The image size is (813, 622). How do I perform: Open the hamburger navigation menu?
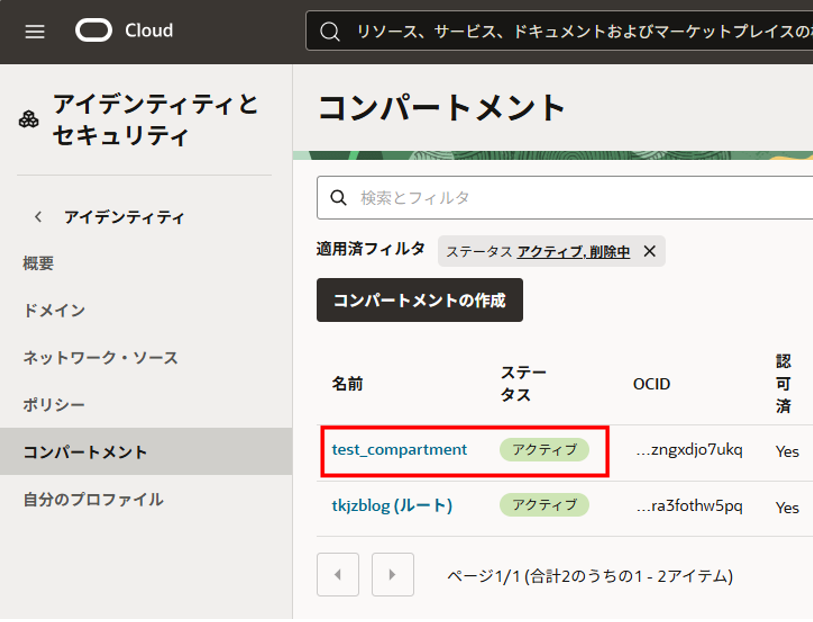coord(35,31)
